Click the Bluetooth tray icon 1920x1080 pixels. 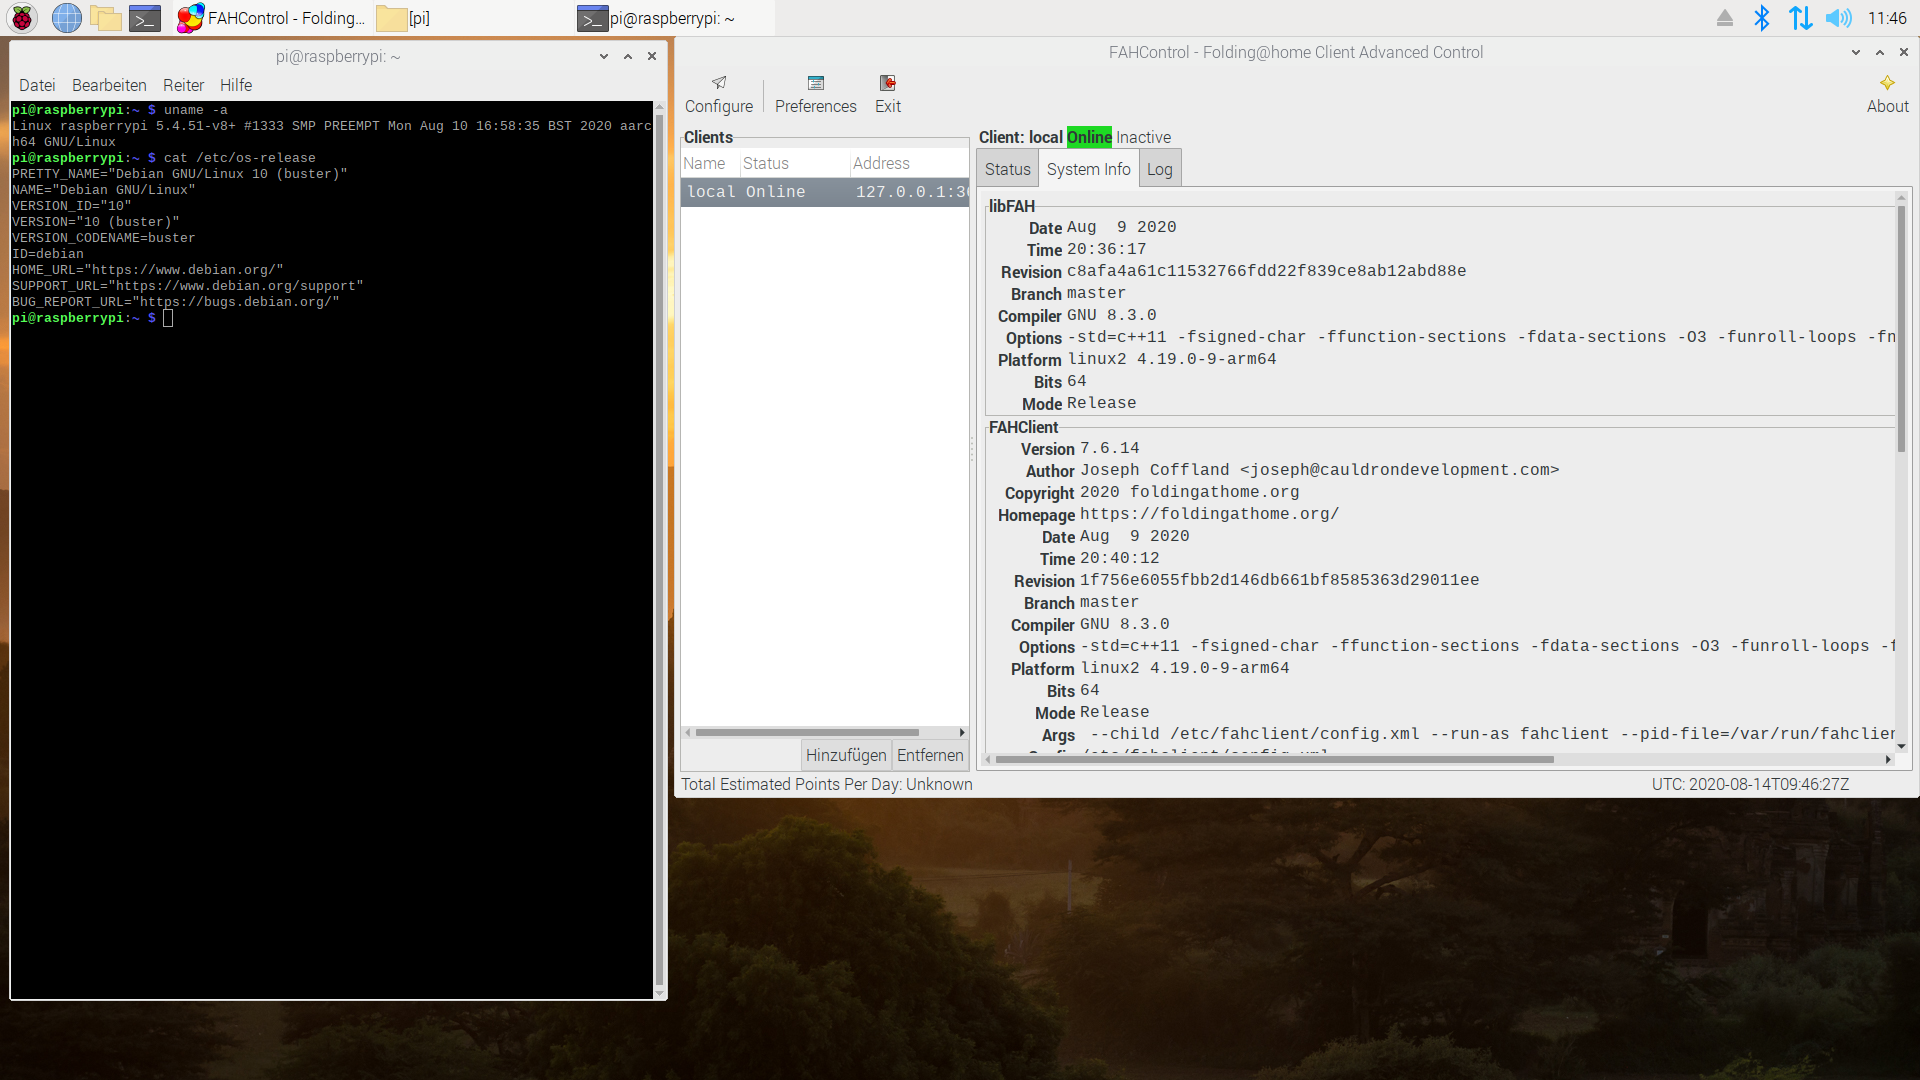click(x=1762, y=18)
